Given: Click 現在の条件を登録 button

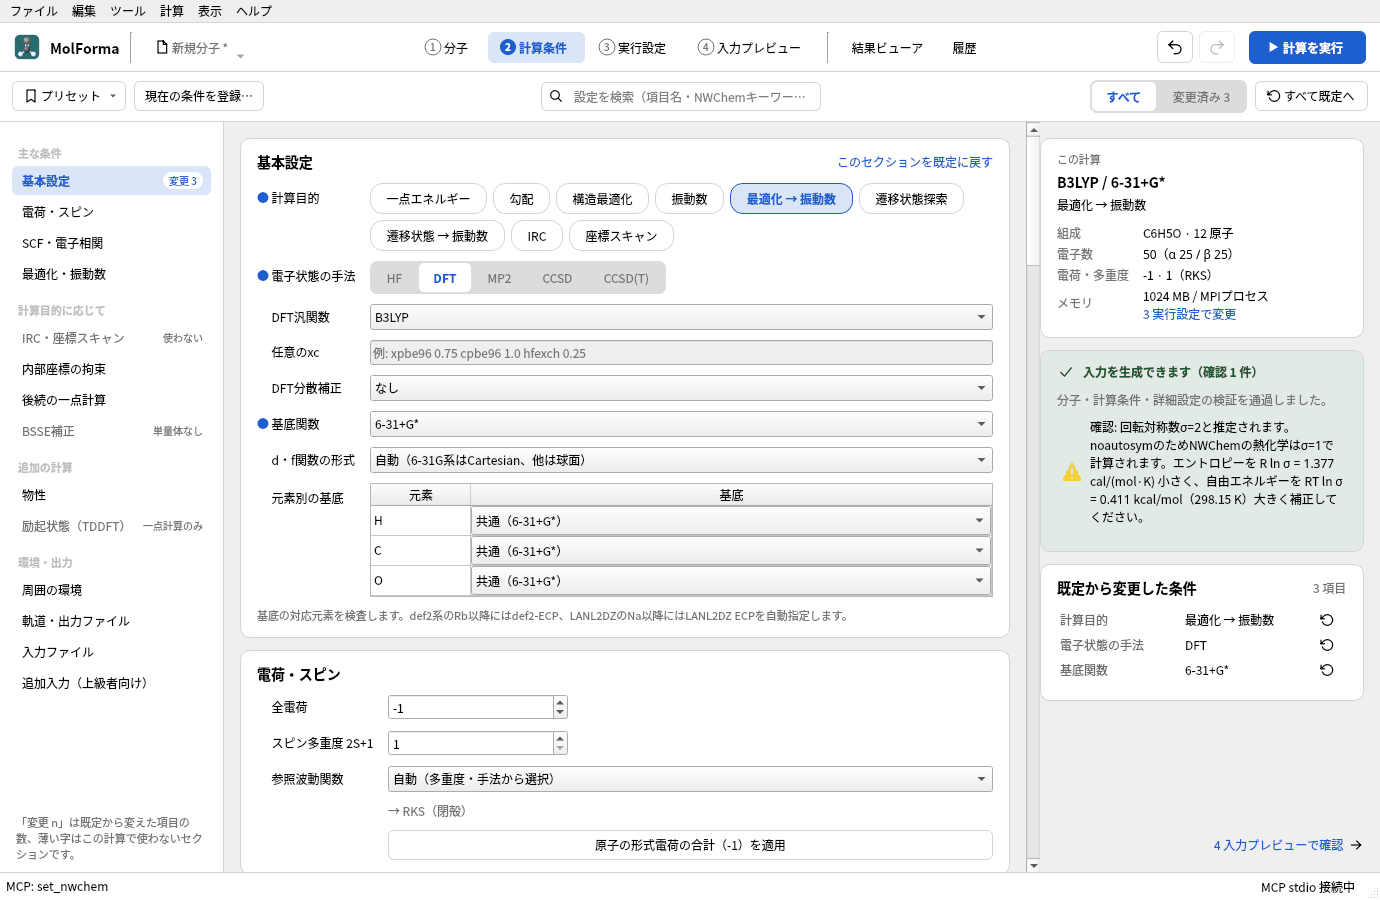Looking at the screenshot, I should pos(199,96).
